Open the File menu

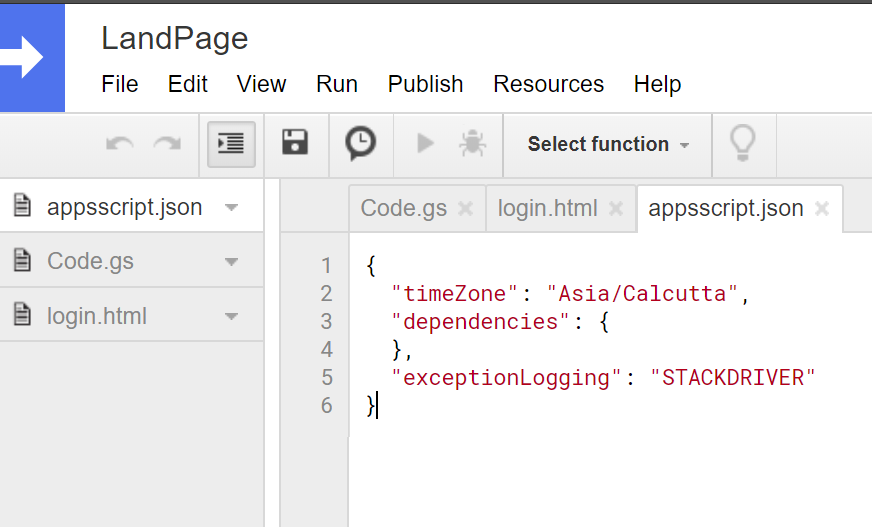tap(120, 84)
